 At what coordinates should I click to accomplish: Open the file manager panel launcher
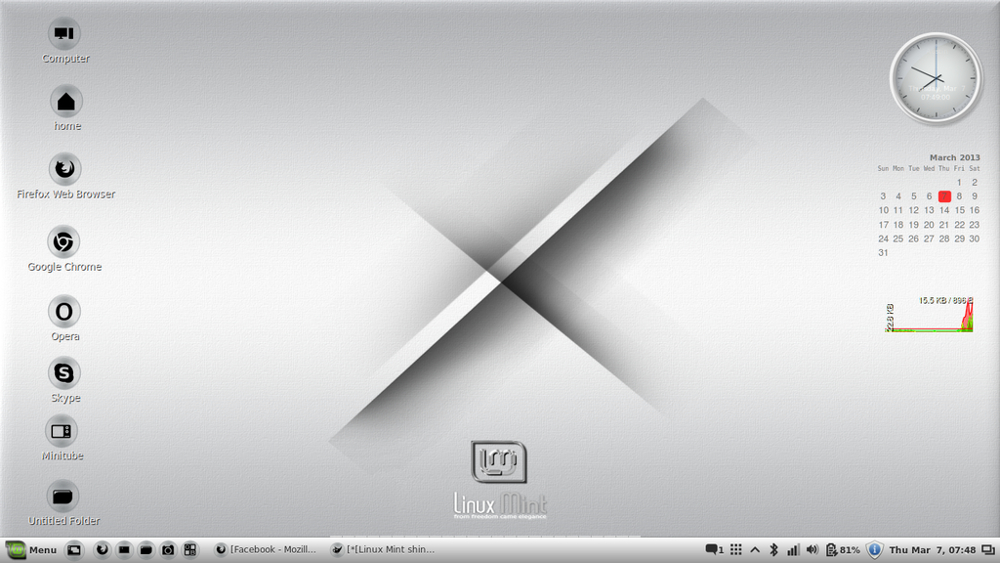(146, 550)
